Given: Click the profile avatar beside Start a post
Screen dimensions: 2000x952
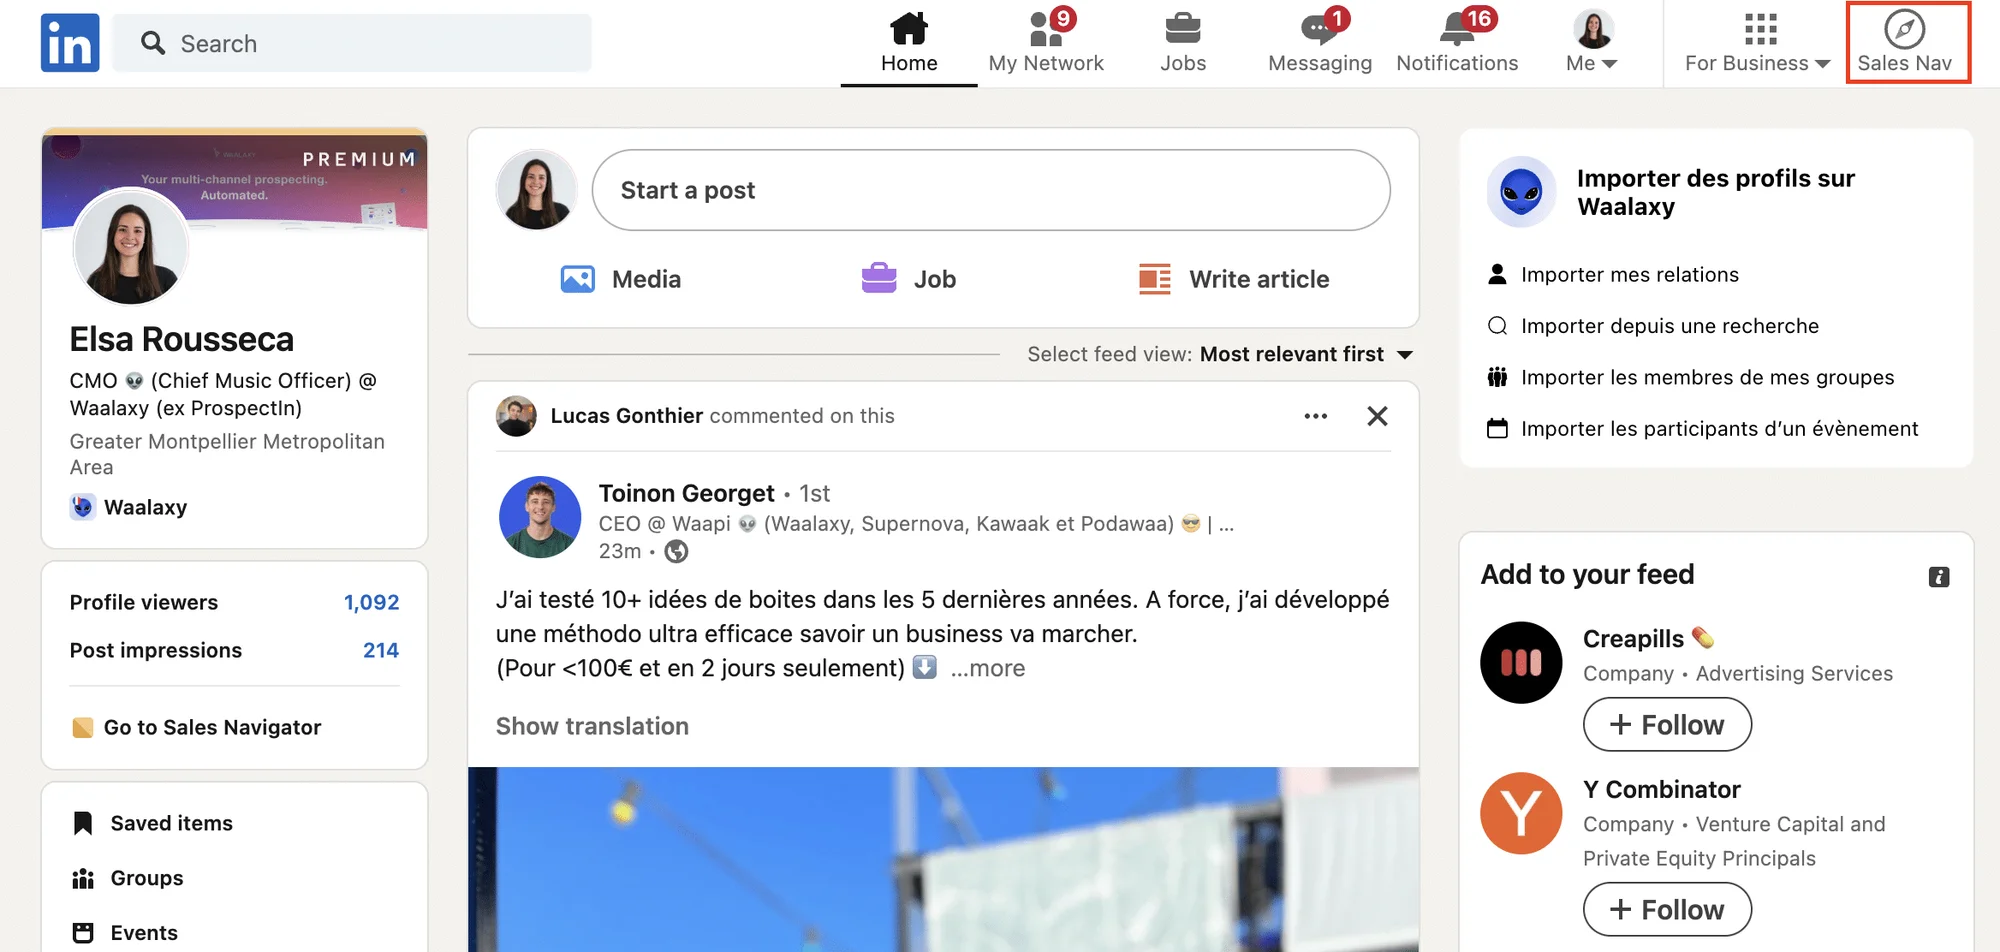Looking at the screenshot, I should tap(536, 190).
